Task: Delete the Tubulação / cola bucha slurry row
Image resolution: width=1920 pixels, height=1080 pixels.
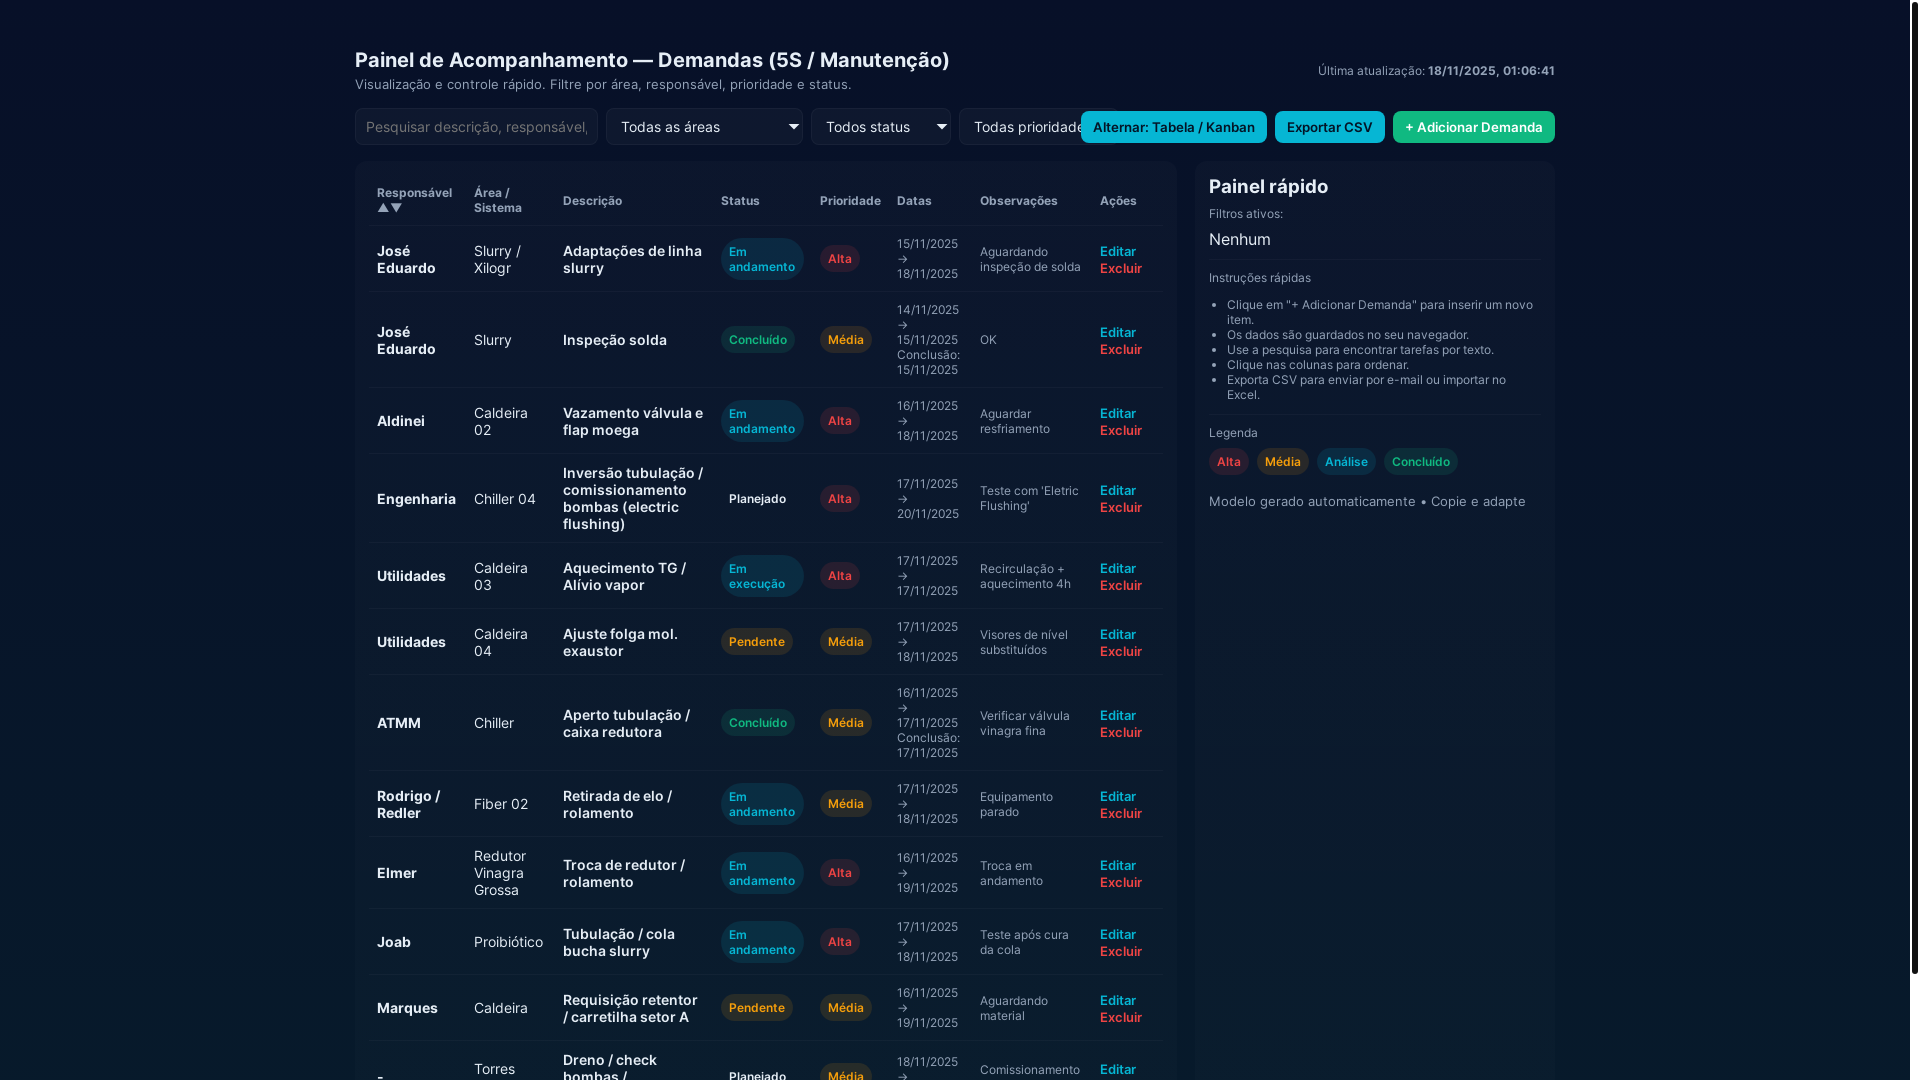Action: [1121, 951]
